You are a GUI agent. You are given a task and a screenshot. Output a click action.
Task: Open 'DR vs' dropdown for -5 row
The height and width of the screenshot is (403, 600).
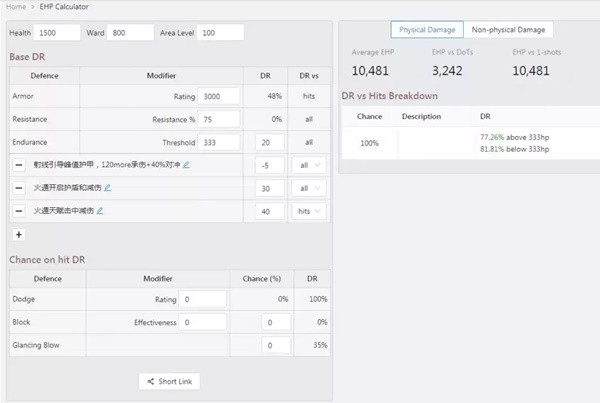click(310, 165)
